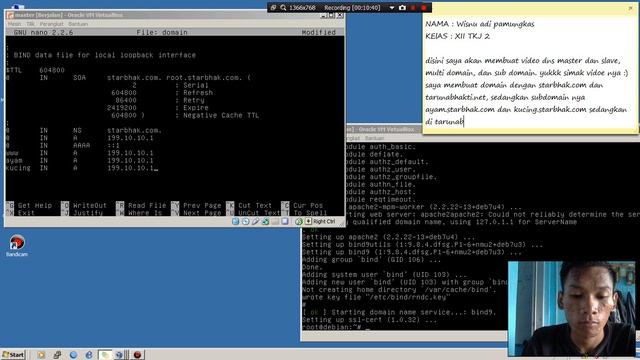Viewport: 640px width, 360px height.
Task: Click the '2419200' Expire value in nano
Action: click(122, 107)
